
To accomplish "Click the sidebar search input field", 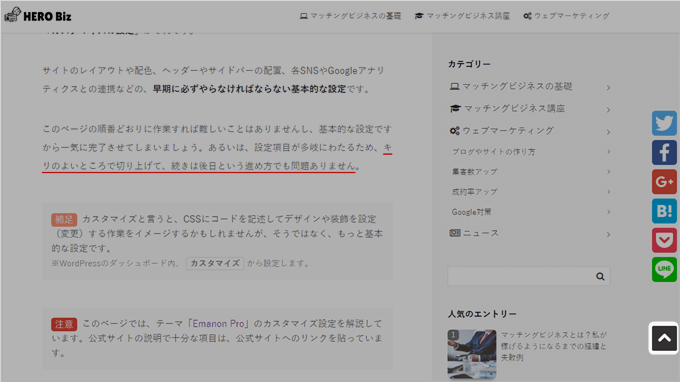I will click(x=520, y=276).
